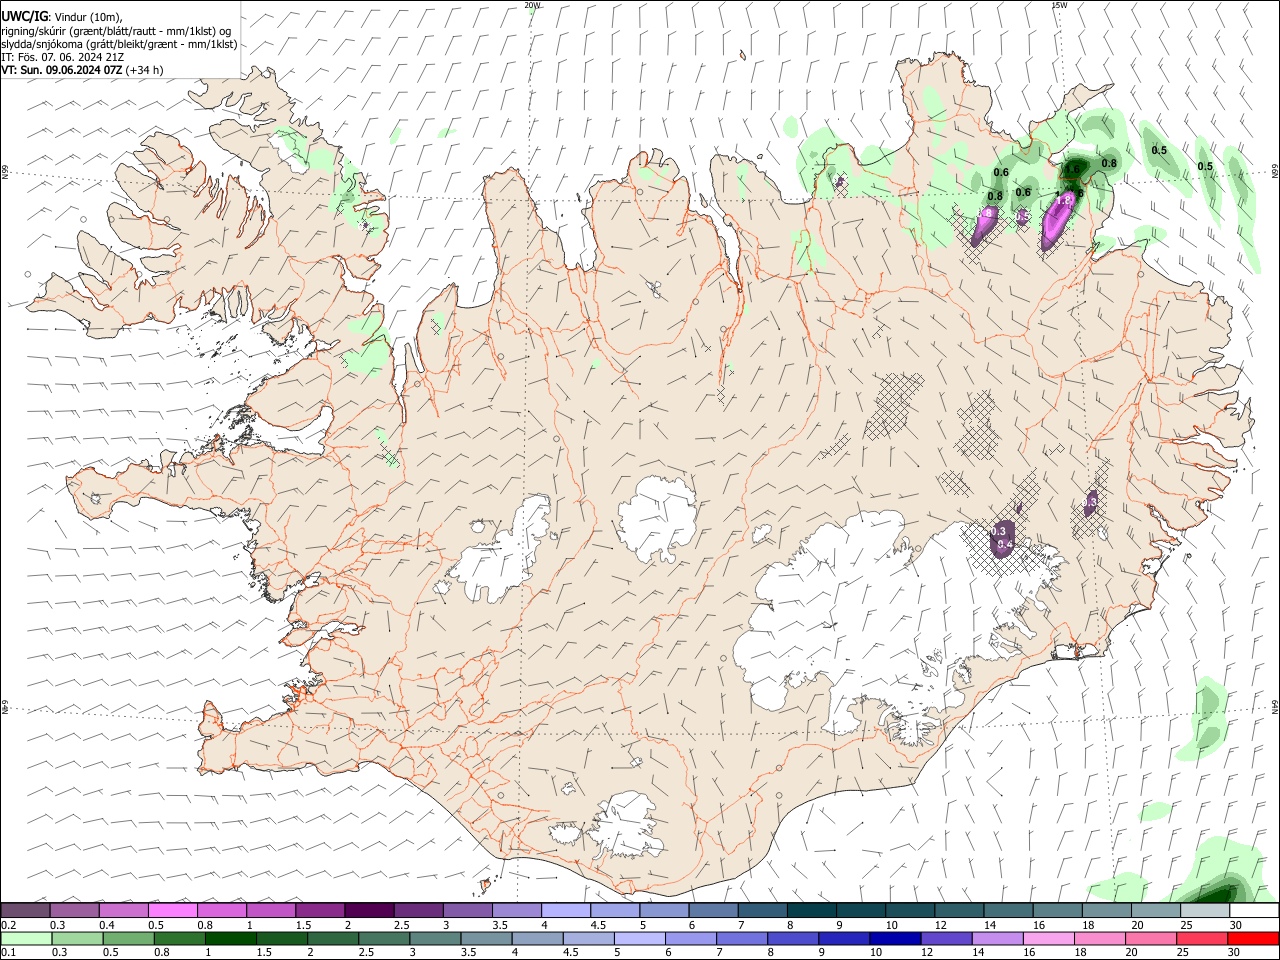This screenshot has height=960, width=1280.
Task: Click the '25' label on the lower scale
Action: pos(1184,952)
